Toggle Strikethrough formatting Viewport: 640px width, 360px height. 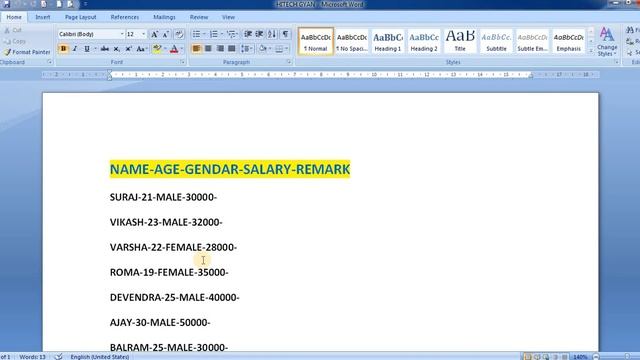(105, 49)
